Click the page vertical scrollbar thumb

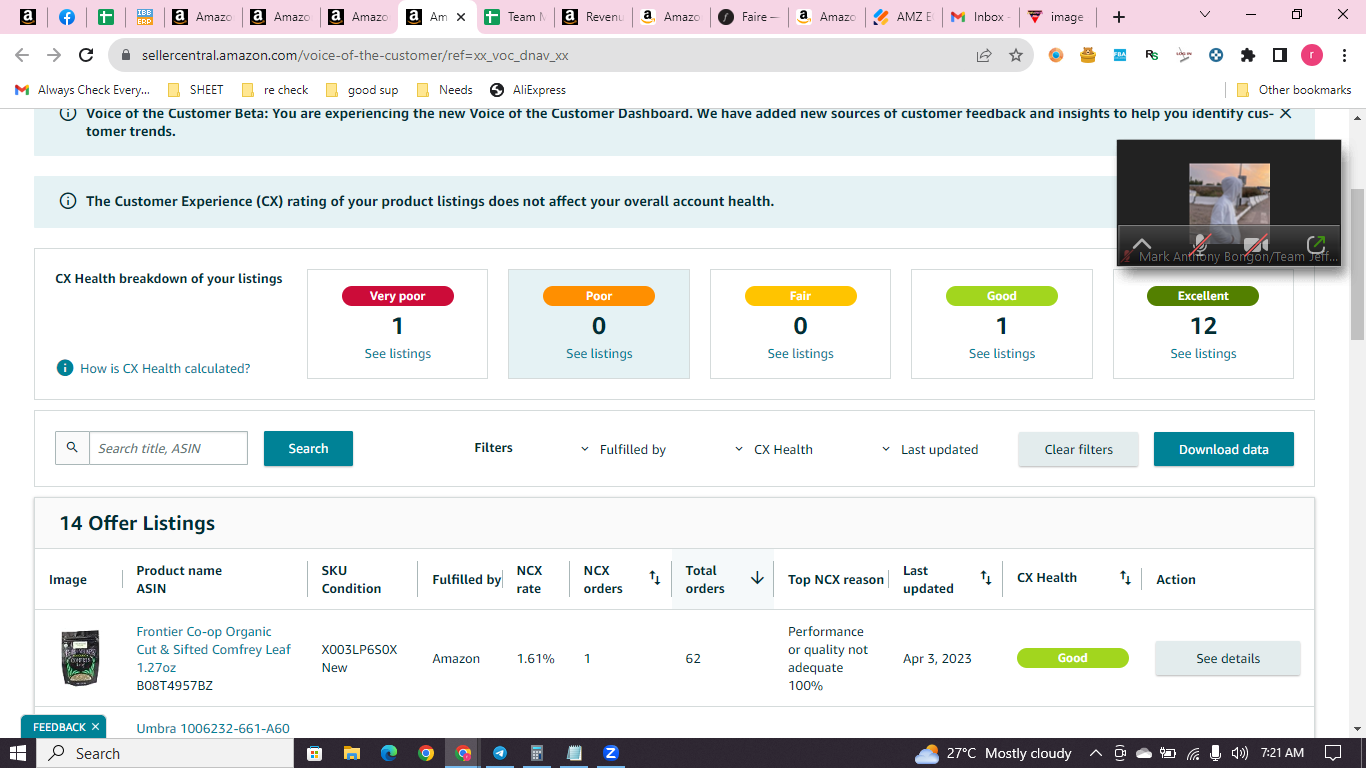coord(1357,264)
